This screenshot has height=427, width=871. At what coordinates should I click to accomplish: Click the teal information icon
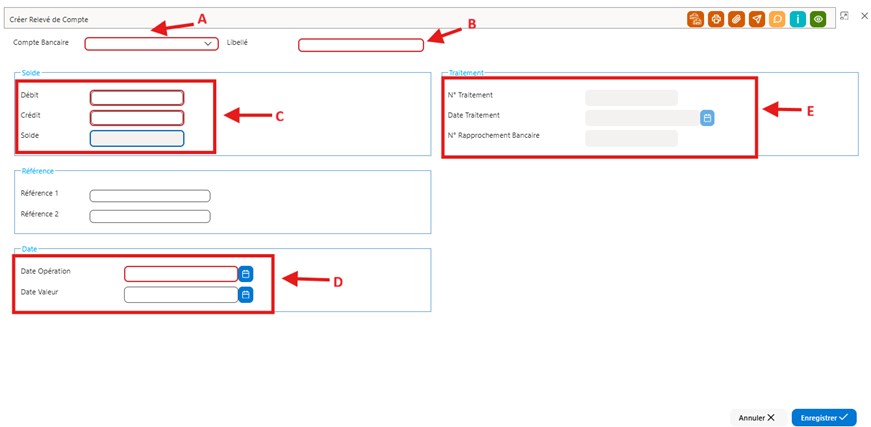798,19
